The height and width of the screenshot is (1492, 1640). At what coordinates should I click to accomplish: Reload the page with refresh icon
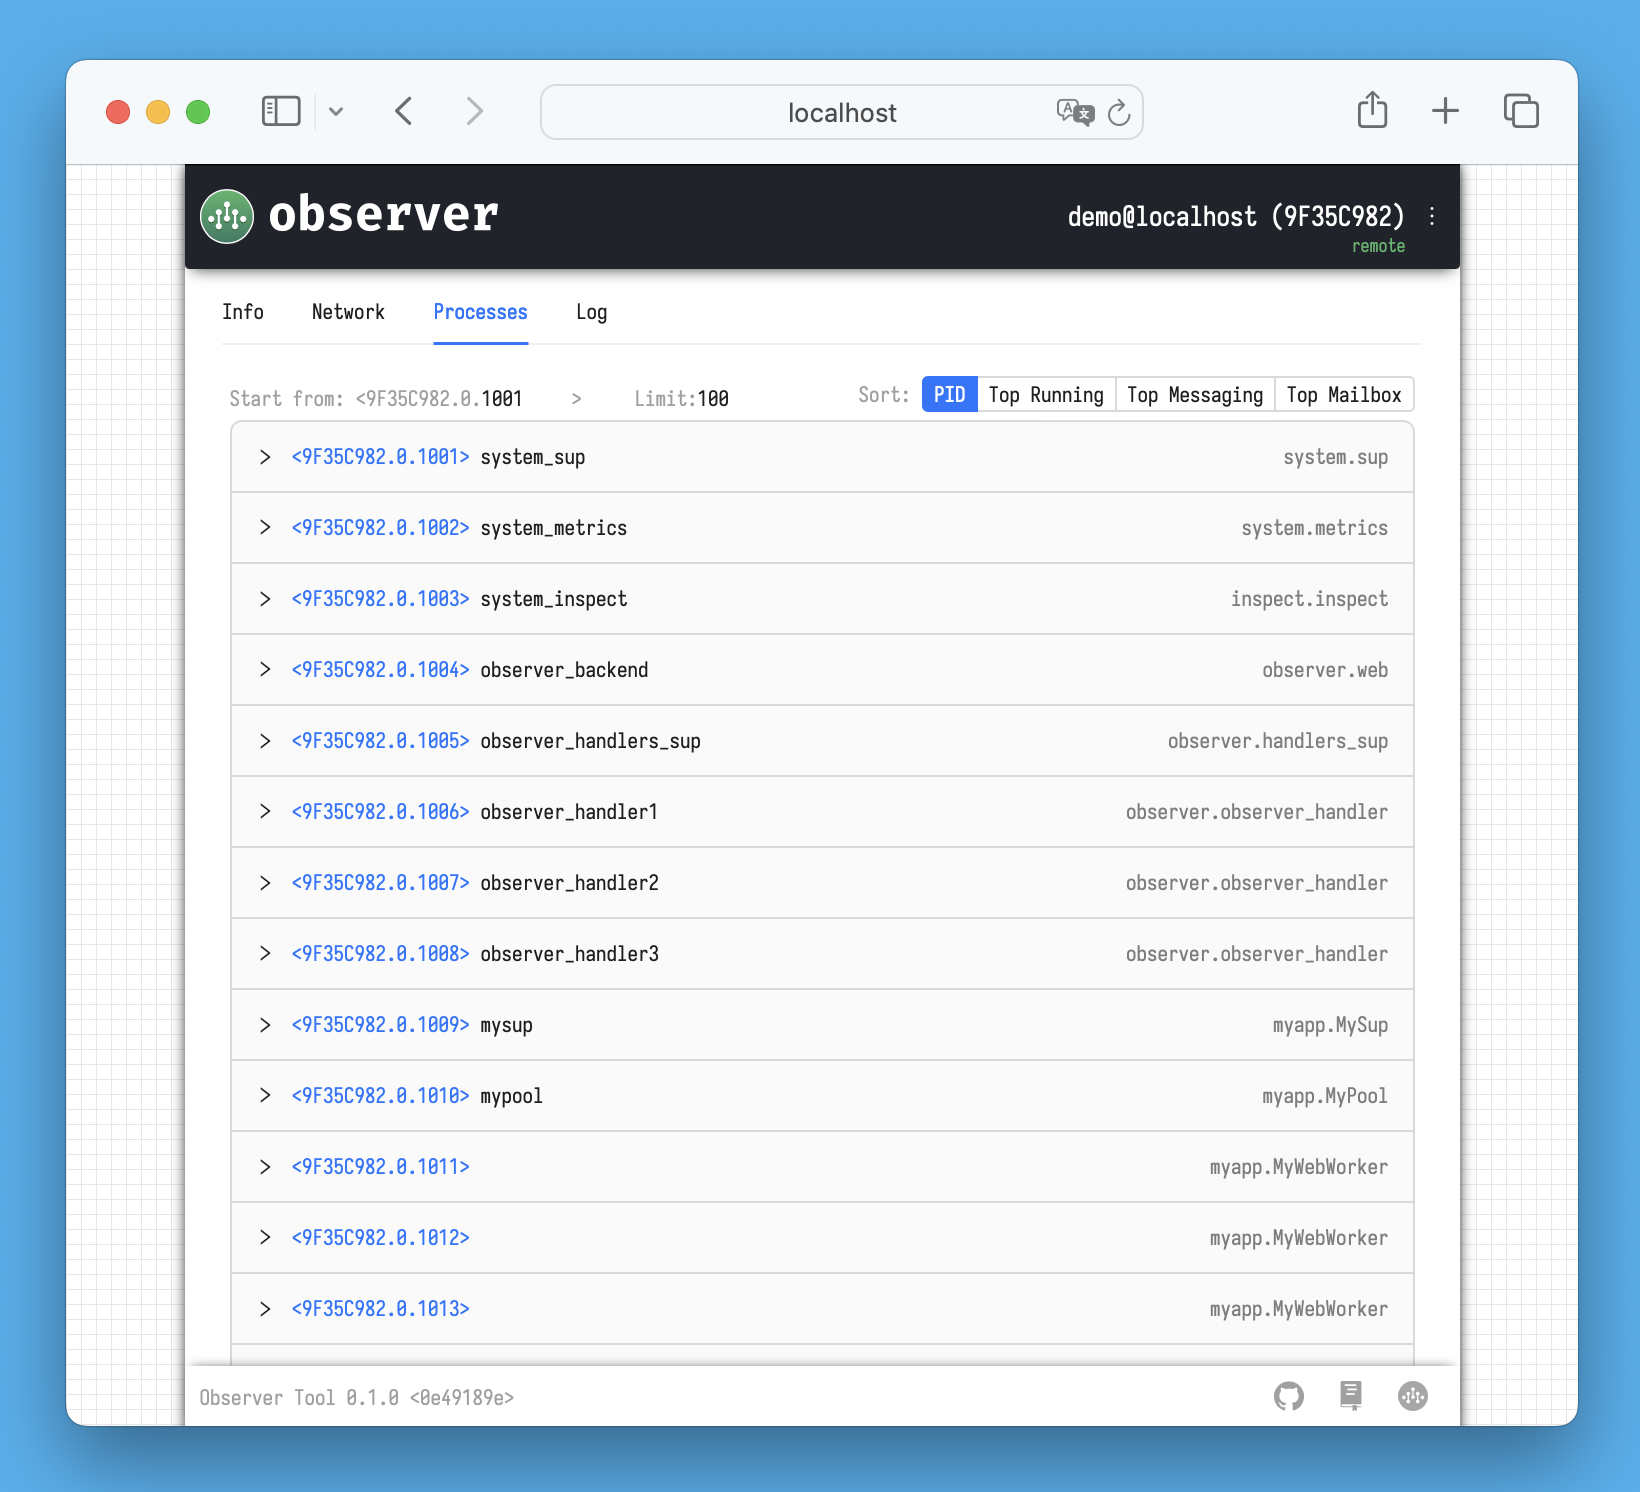[x=1119, y=113]
